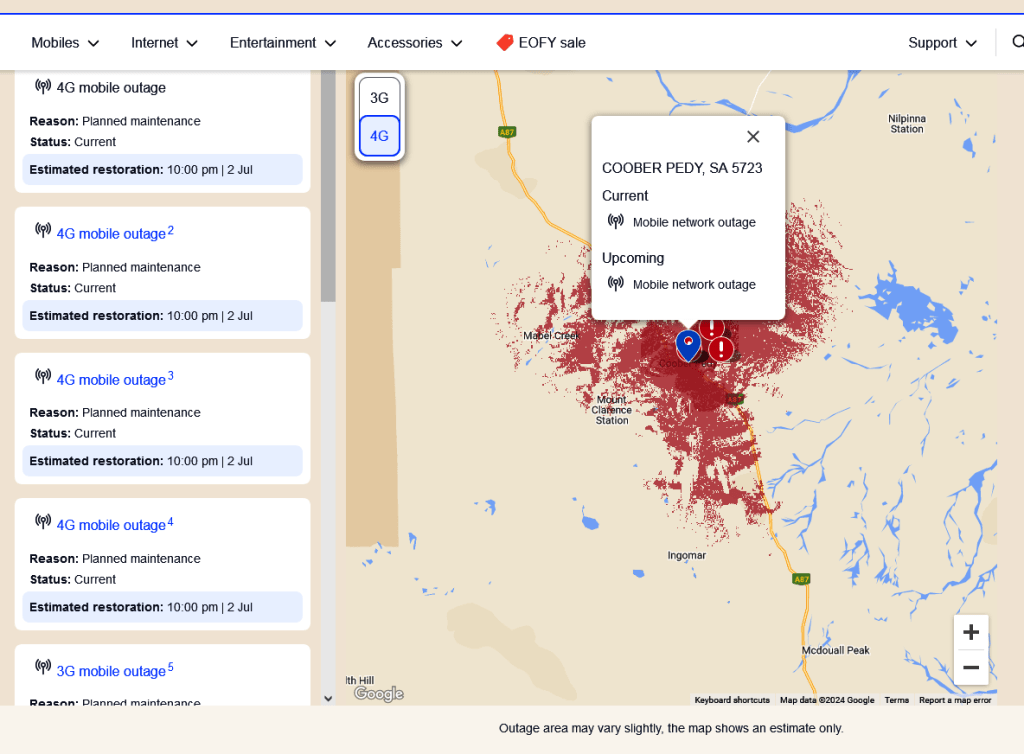Click the outage list scrollbar thumb
This screenshot has width=1024, height=754.
tap(328, 190)
